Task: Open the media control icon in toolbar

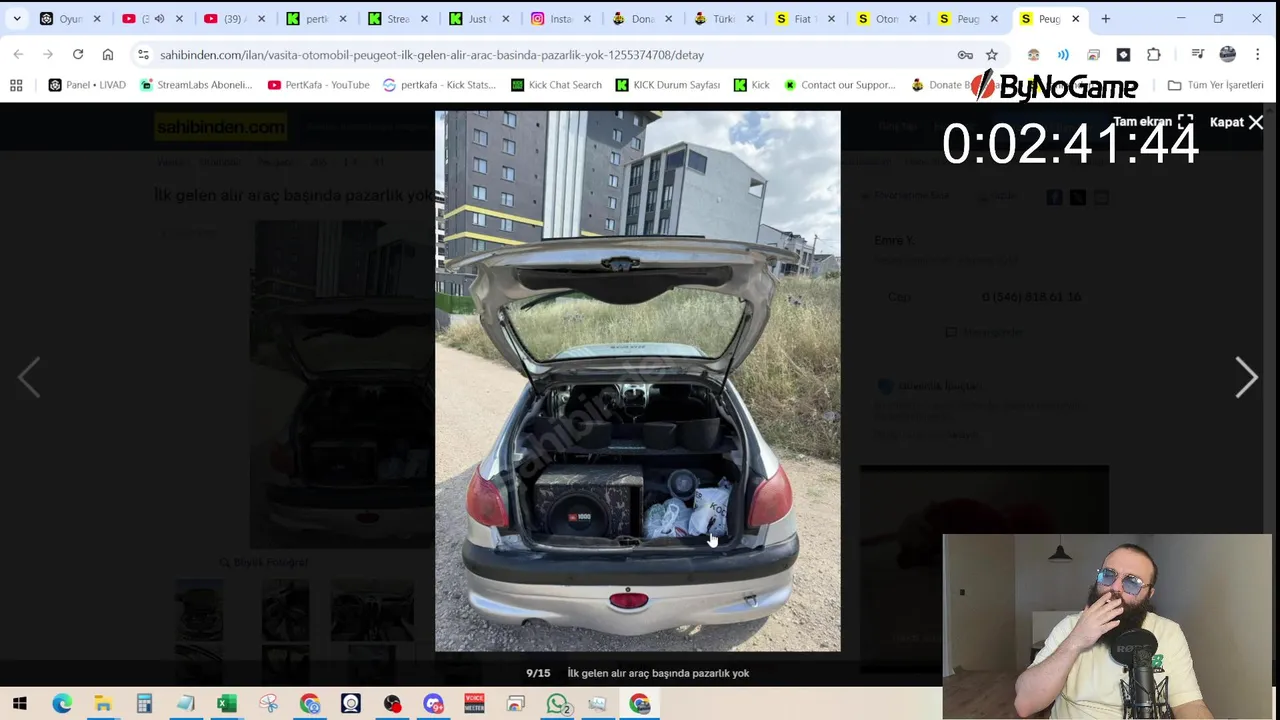Action: tap(1198, 55)
